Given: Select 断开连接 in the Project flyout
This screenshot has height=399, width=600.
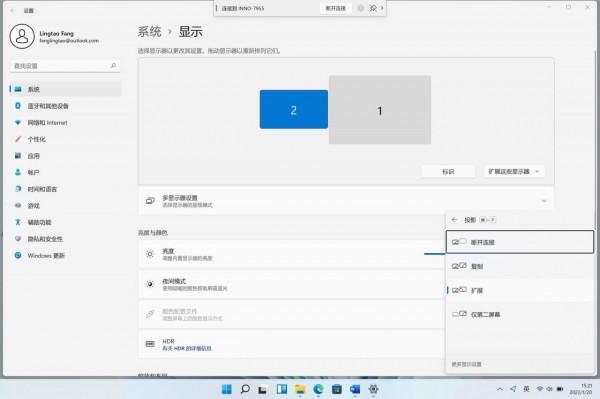Looking at the screenshot, I should pos(520,242).
